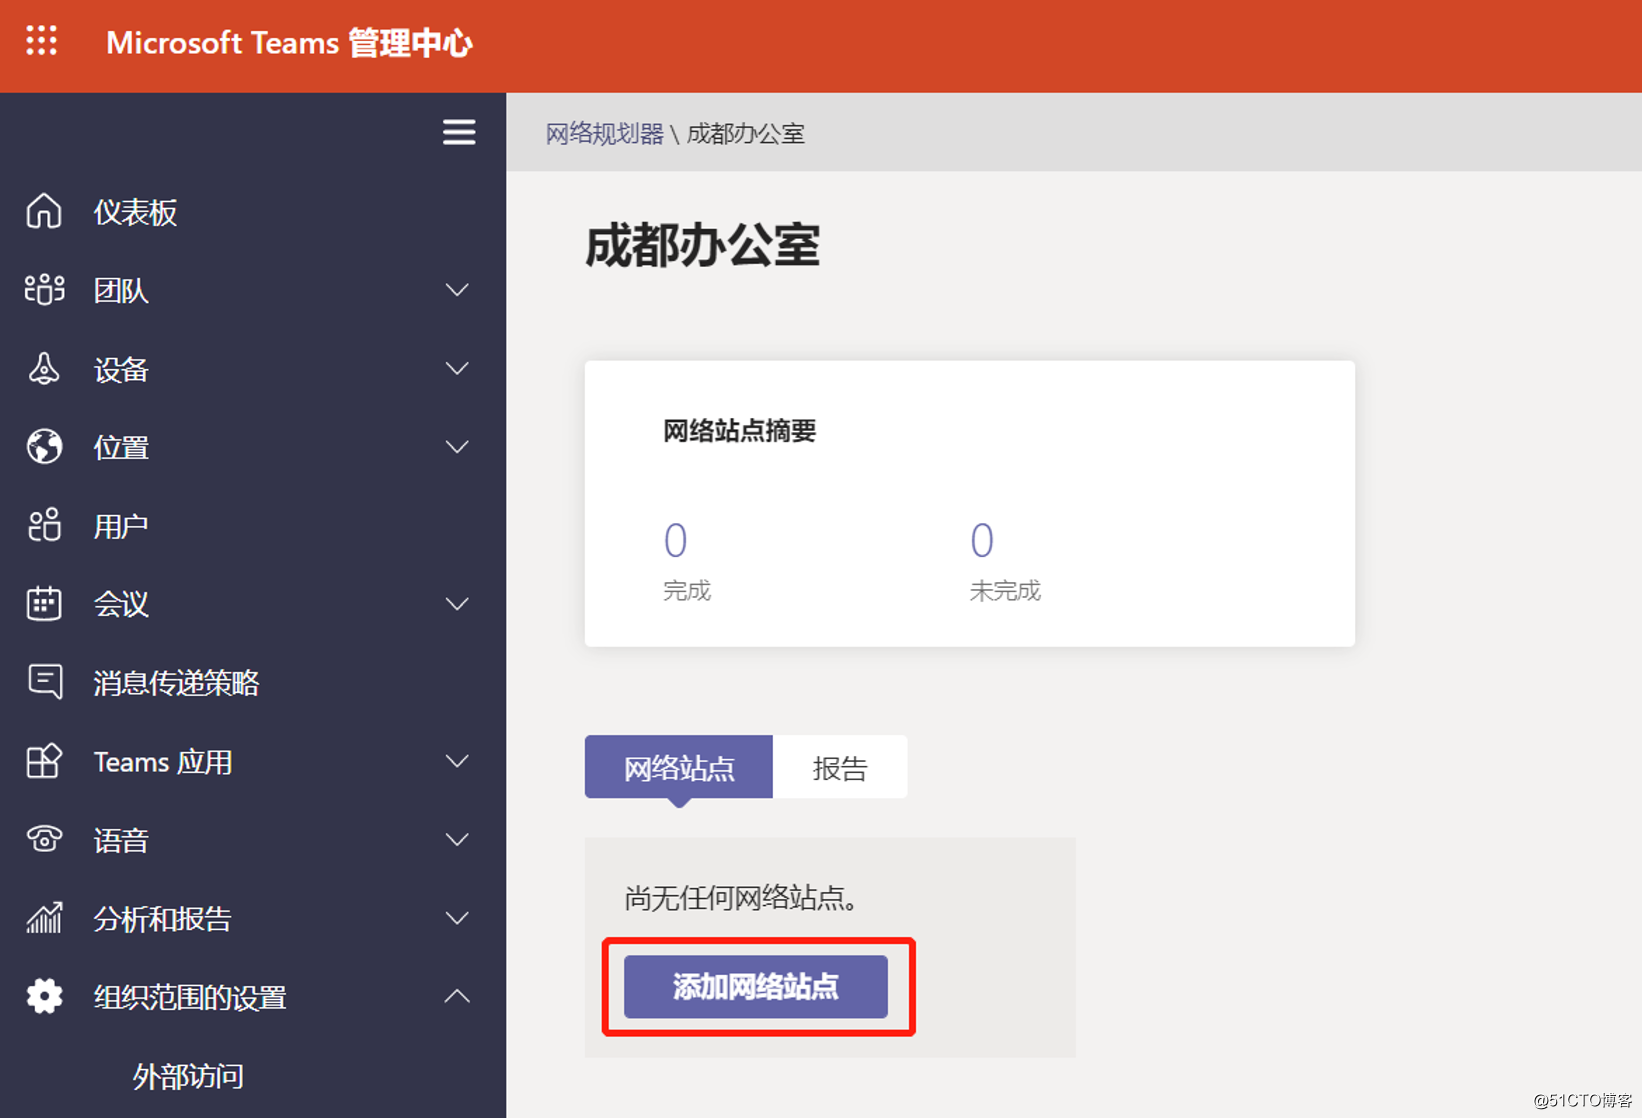Click the 网络站点摘要 card title
1642x1119 pixels.
tap(740, 431)
